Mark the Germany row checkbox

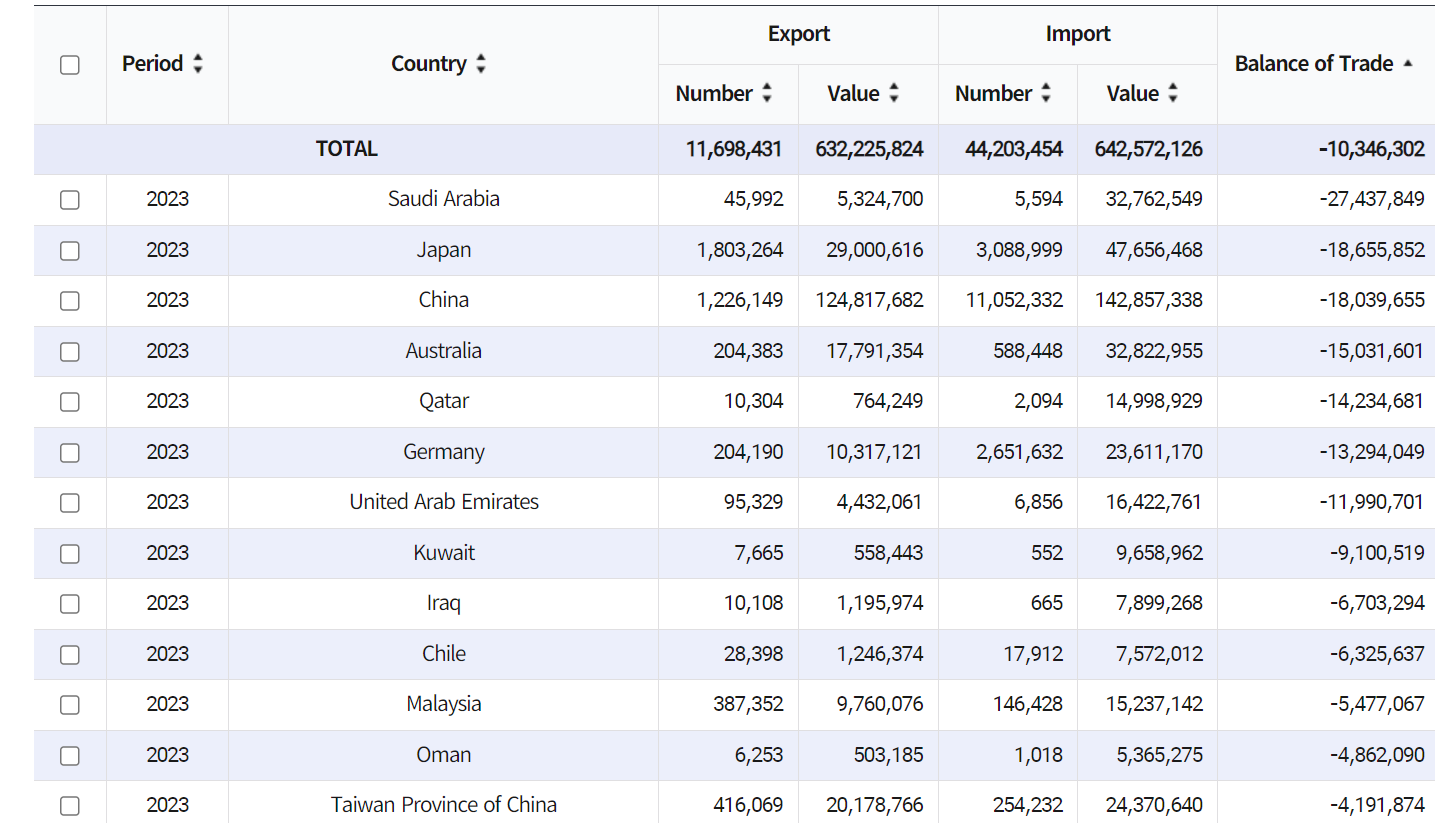(x=70, y=453)
